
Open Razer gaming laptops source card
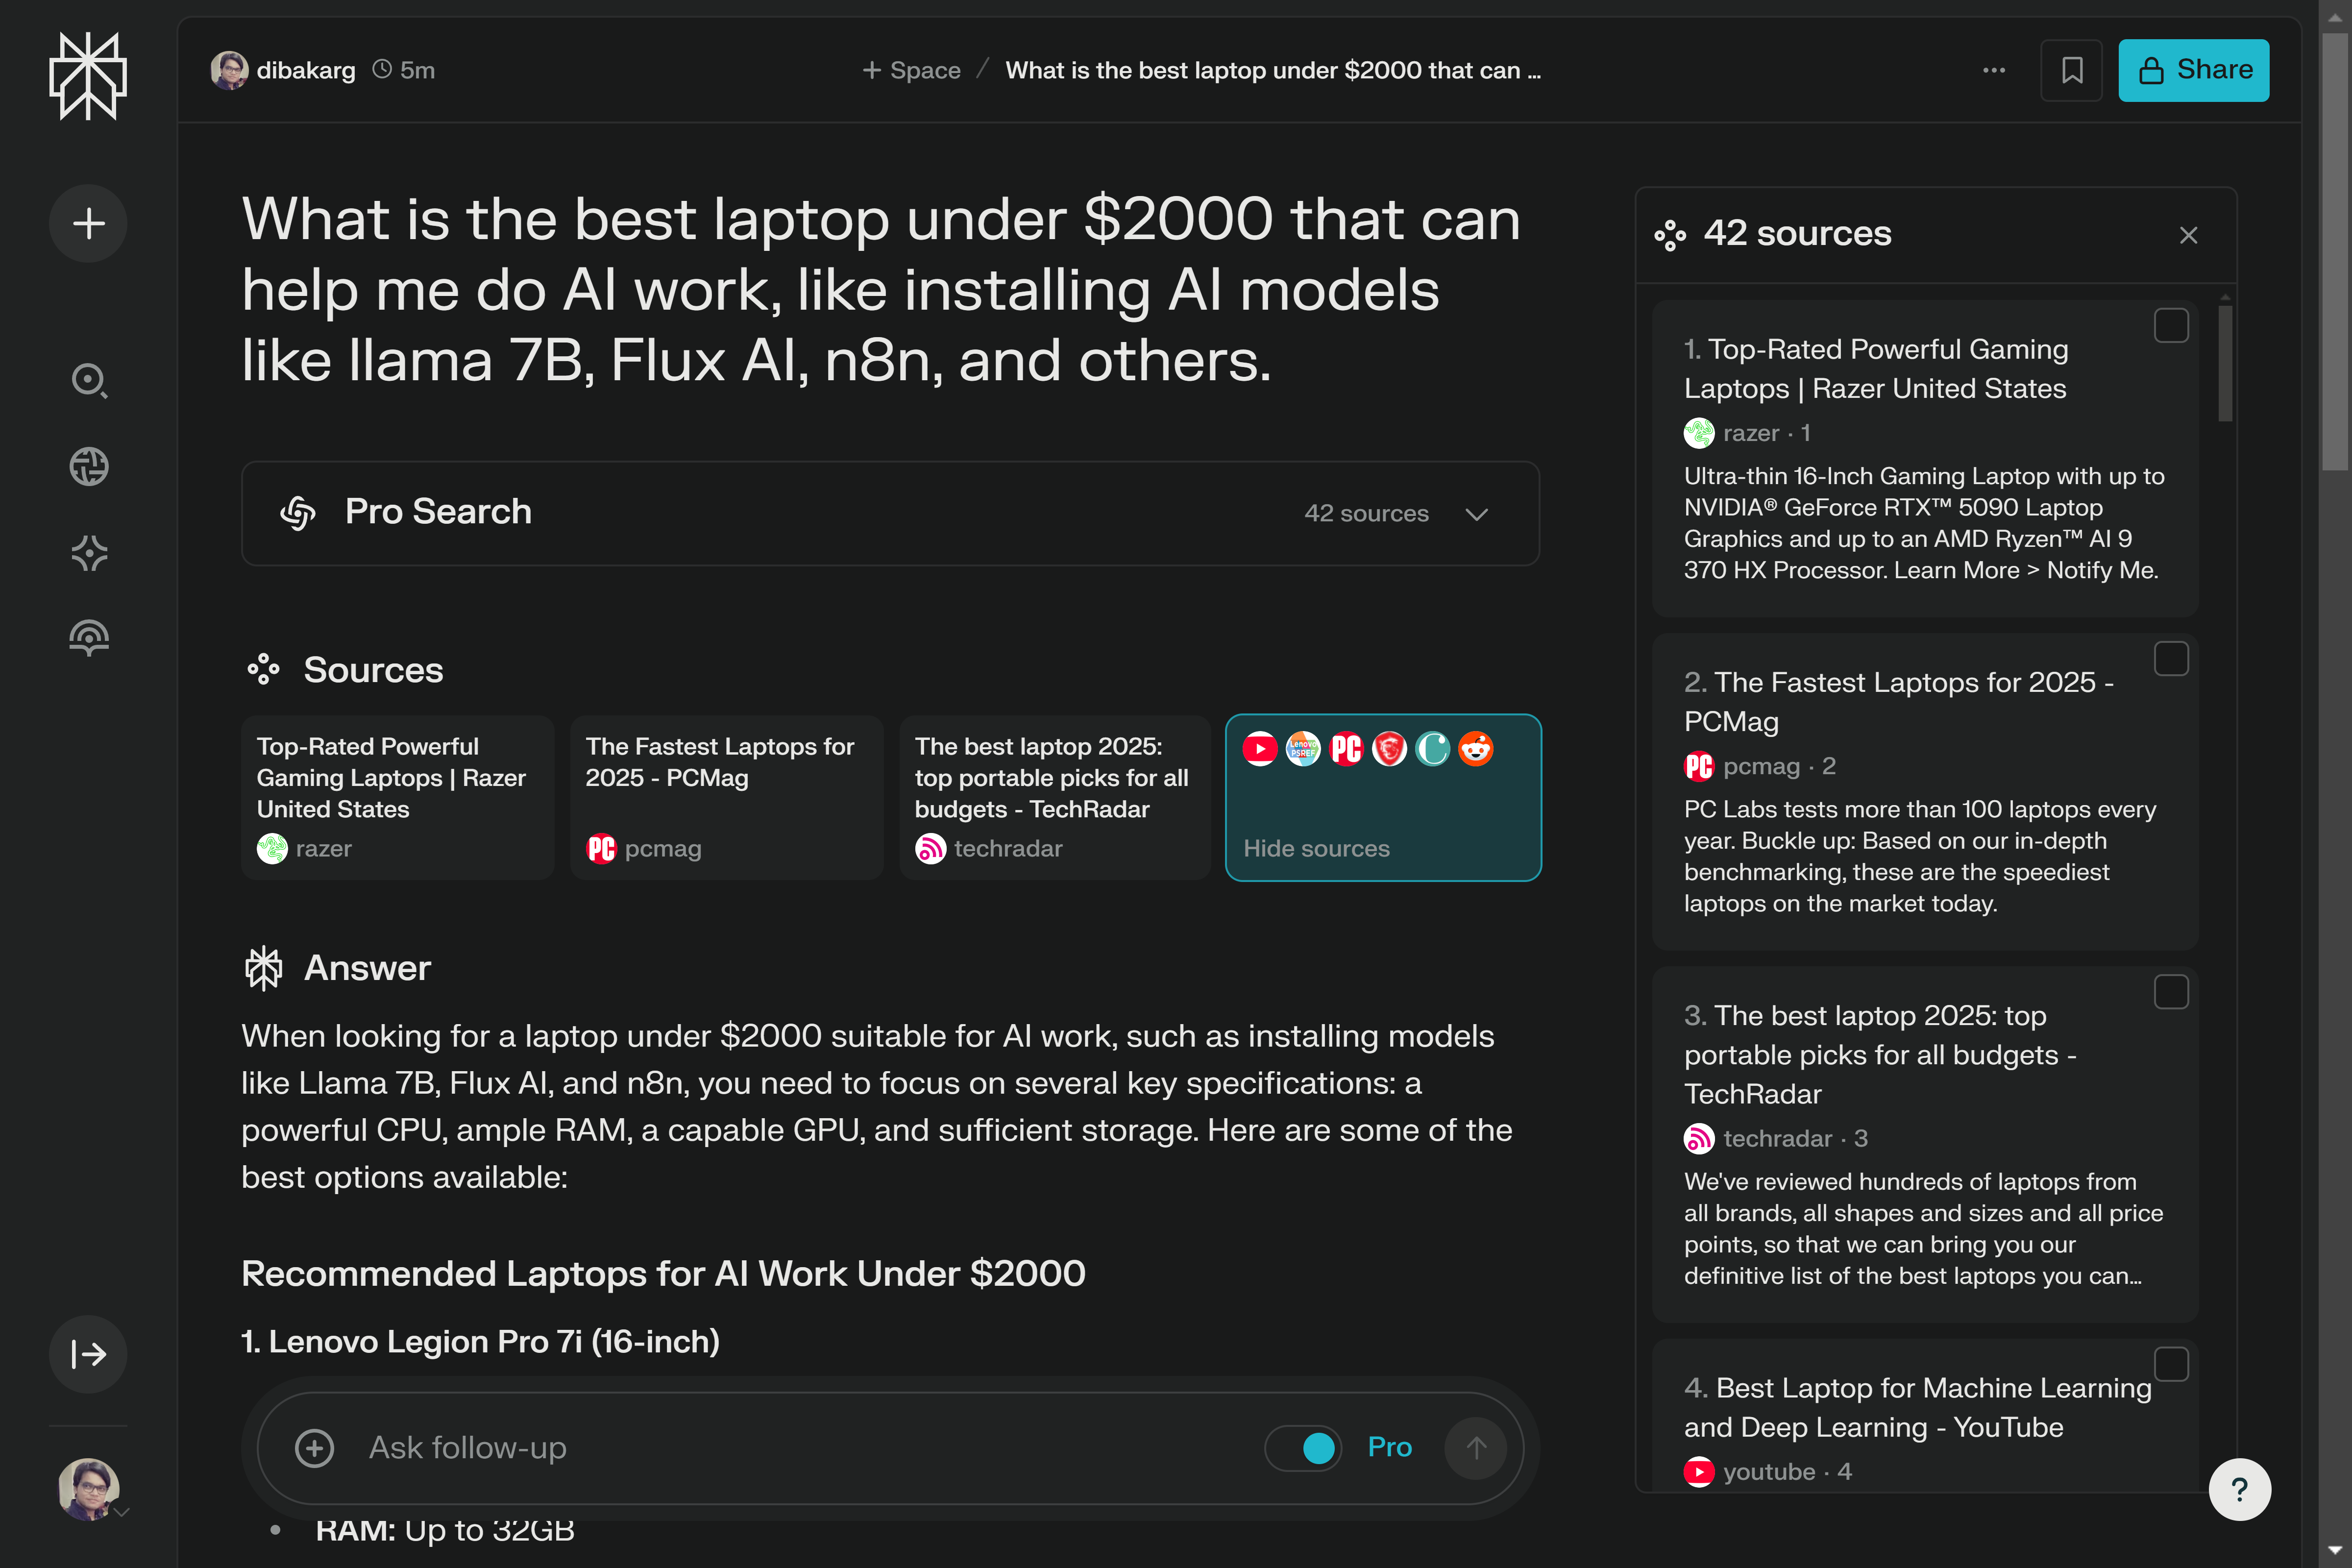coord(397,797)
